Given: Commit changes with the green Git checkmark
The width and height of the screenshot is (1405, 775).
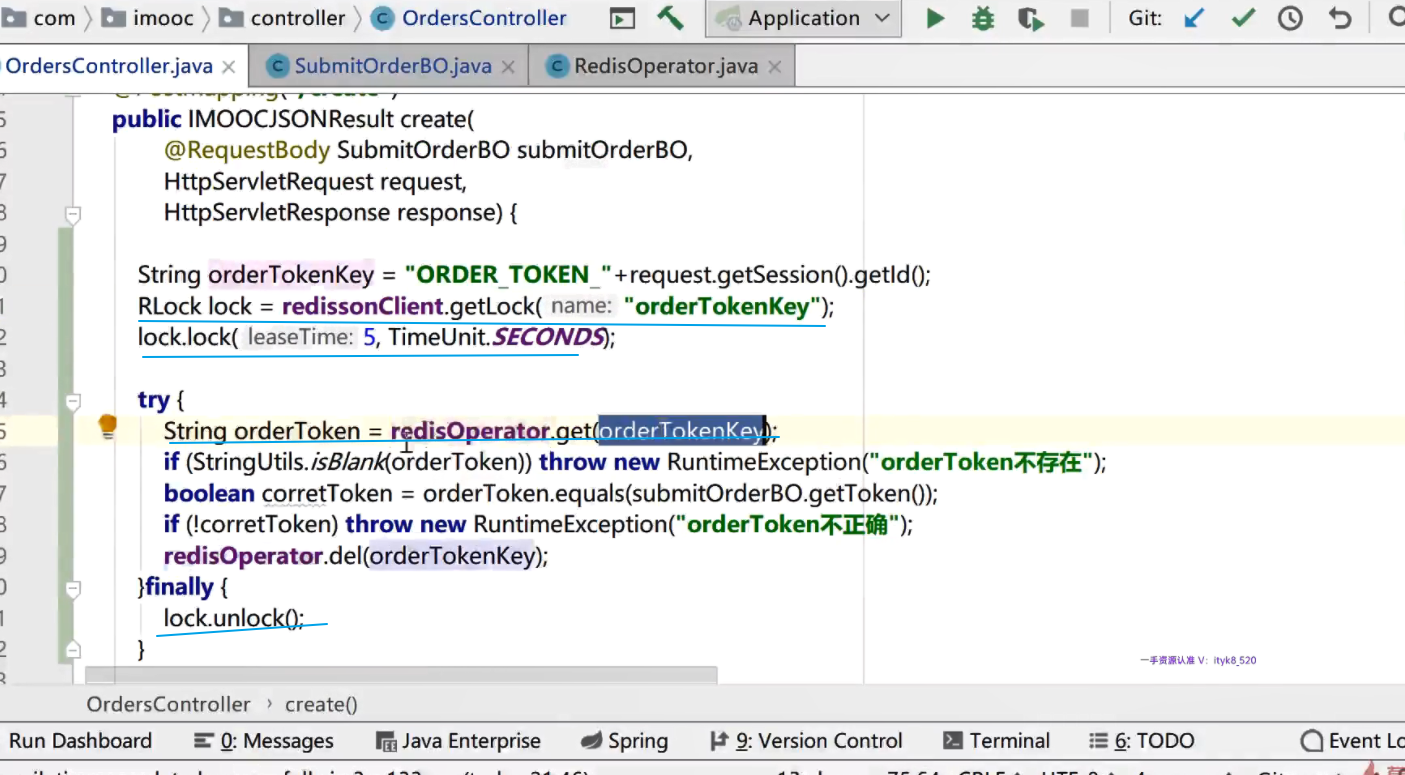Looking at the screenshot, I should (x=1243, y=18).
